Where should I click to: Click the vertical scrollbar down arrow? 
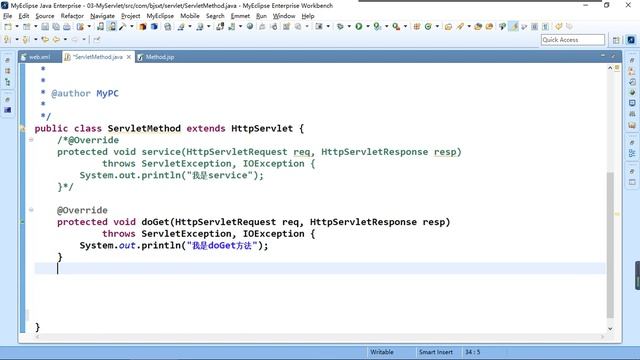click(610, 329)
